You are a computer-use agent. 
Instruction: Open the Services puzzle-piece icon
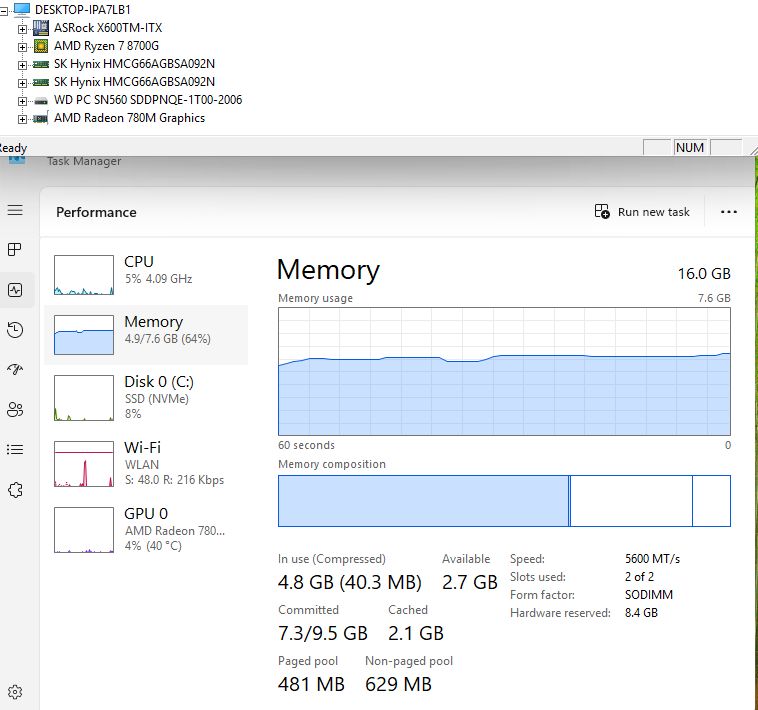click(x=15, y=490)
